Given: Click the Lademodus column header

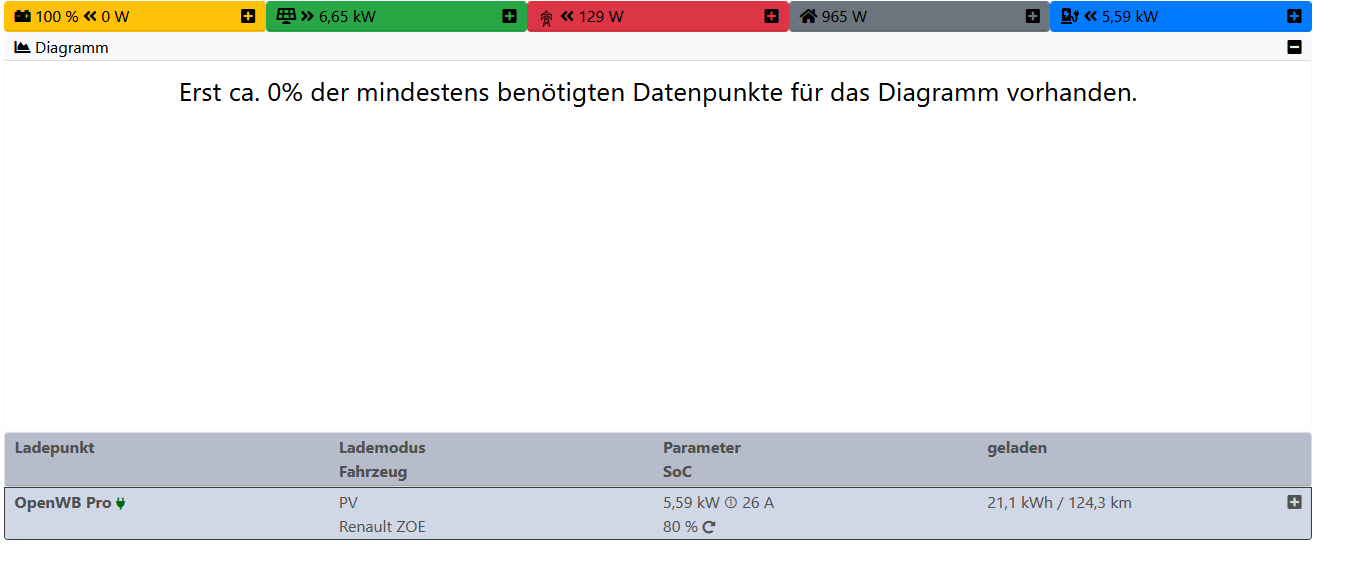Looking at the screenshot, I should pos(382,448).
